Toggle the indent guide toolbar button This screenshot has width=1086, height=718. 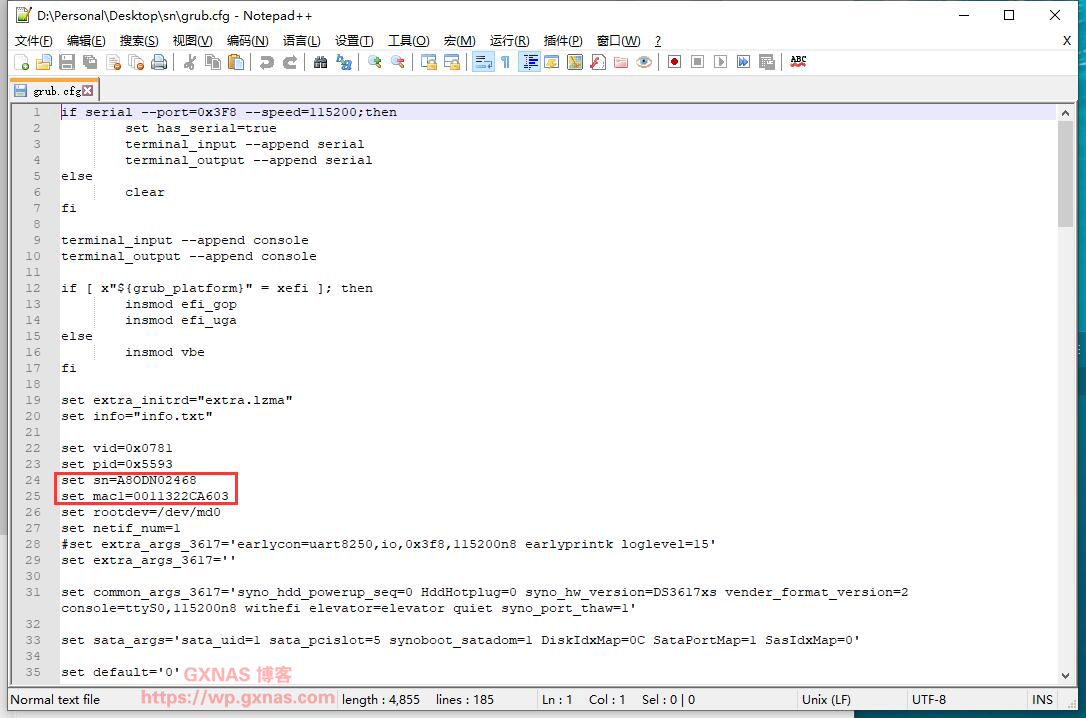[x=530, y=62]
